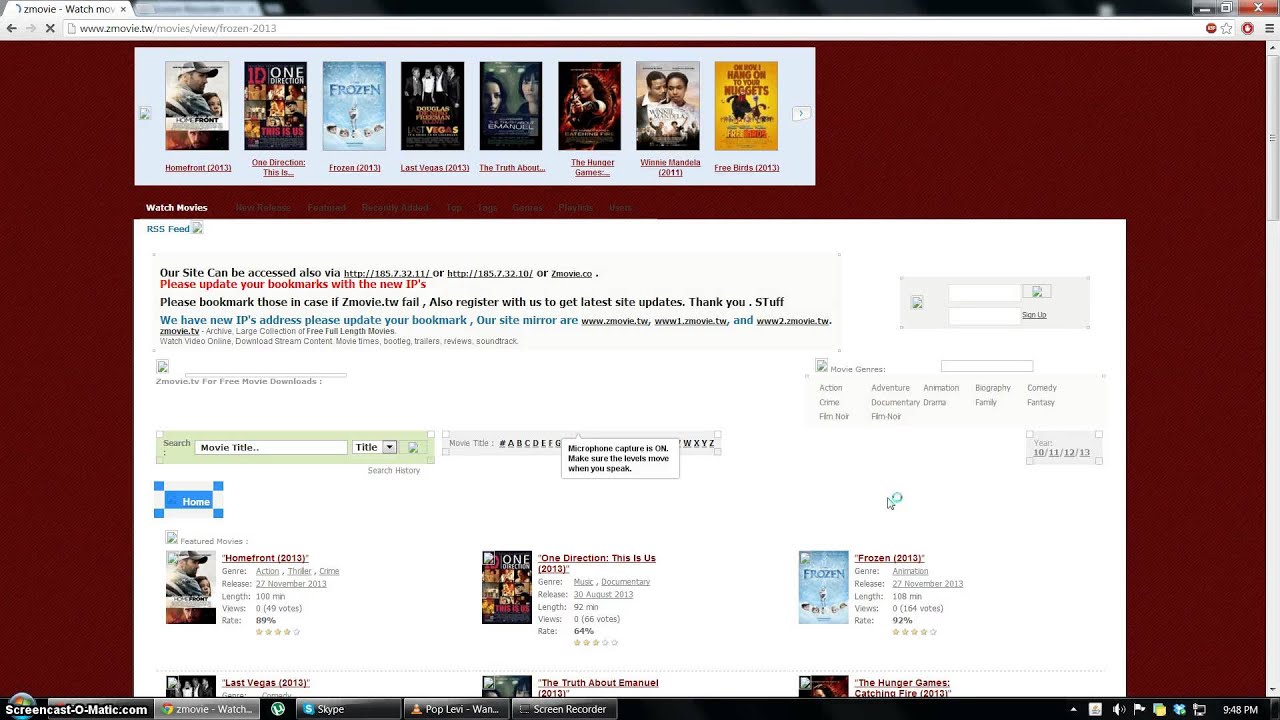Click the RSS Feed icon
This screenshot has height=720, width=1280.
point(197,228)
